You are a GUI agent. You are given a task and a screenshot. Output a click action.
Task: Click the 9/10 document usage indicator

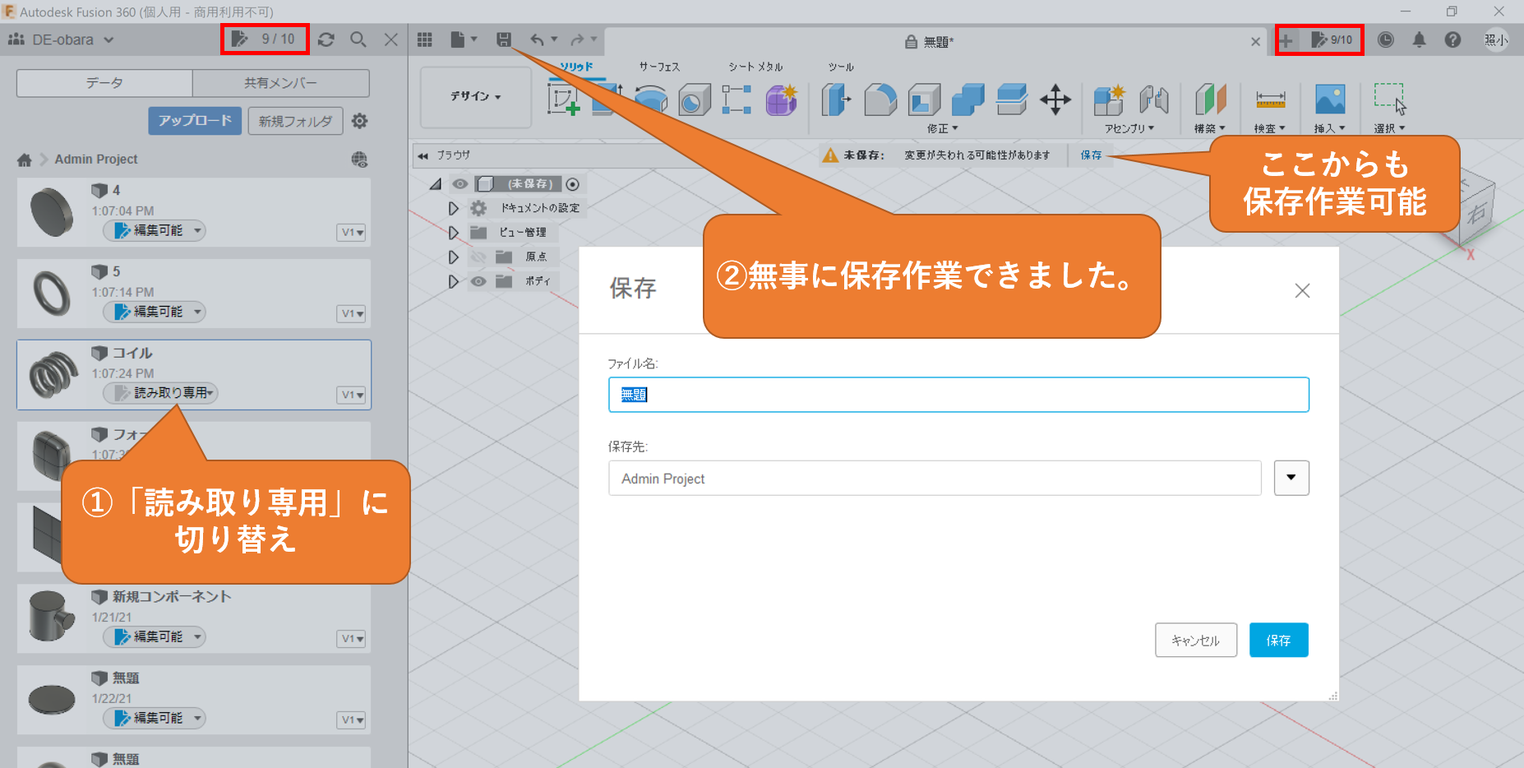click(265, 39)
